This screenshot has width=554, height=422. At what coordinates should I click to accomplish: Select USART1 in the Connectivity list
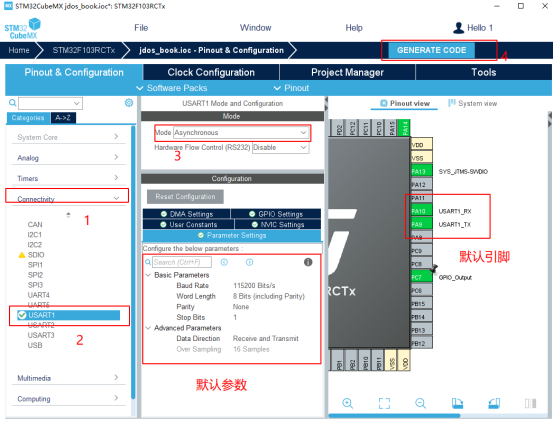point(68,315)
